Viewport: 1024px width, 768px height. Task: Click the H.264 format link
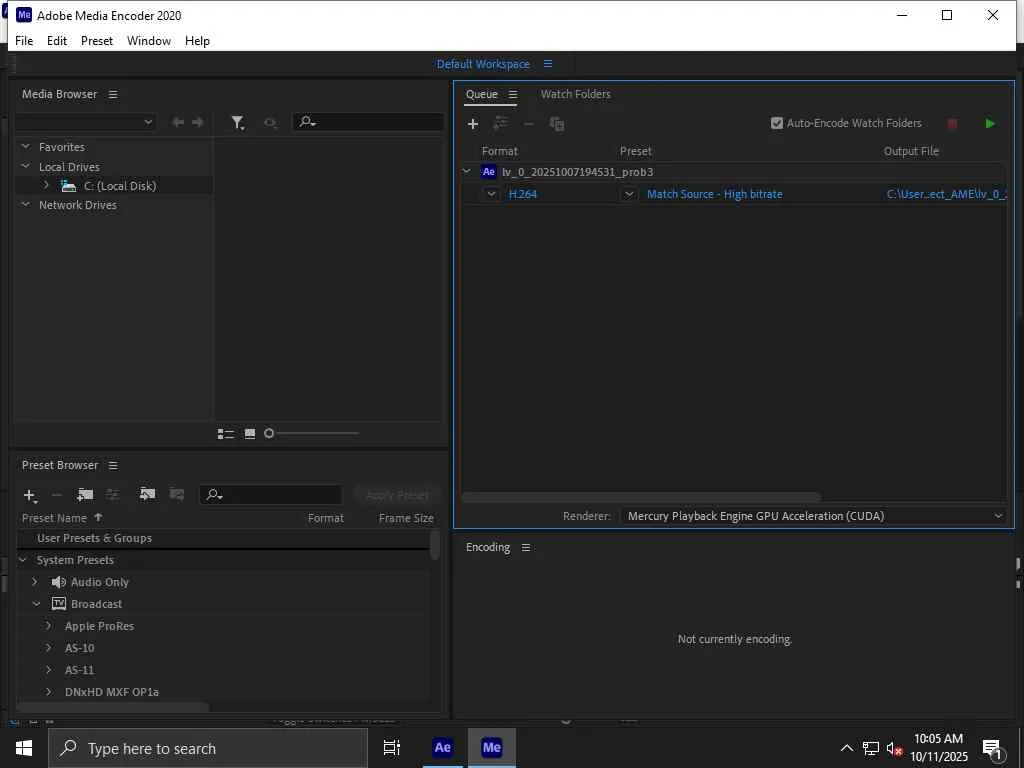(522, 194)
